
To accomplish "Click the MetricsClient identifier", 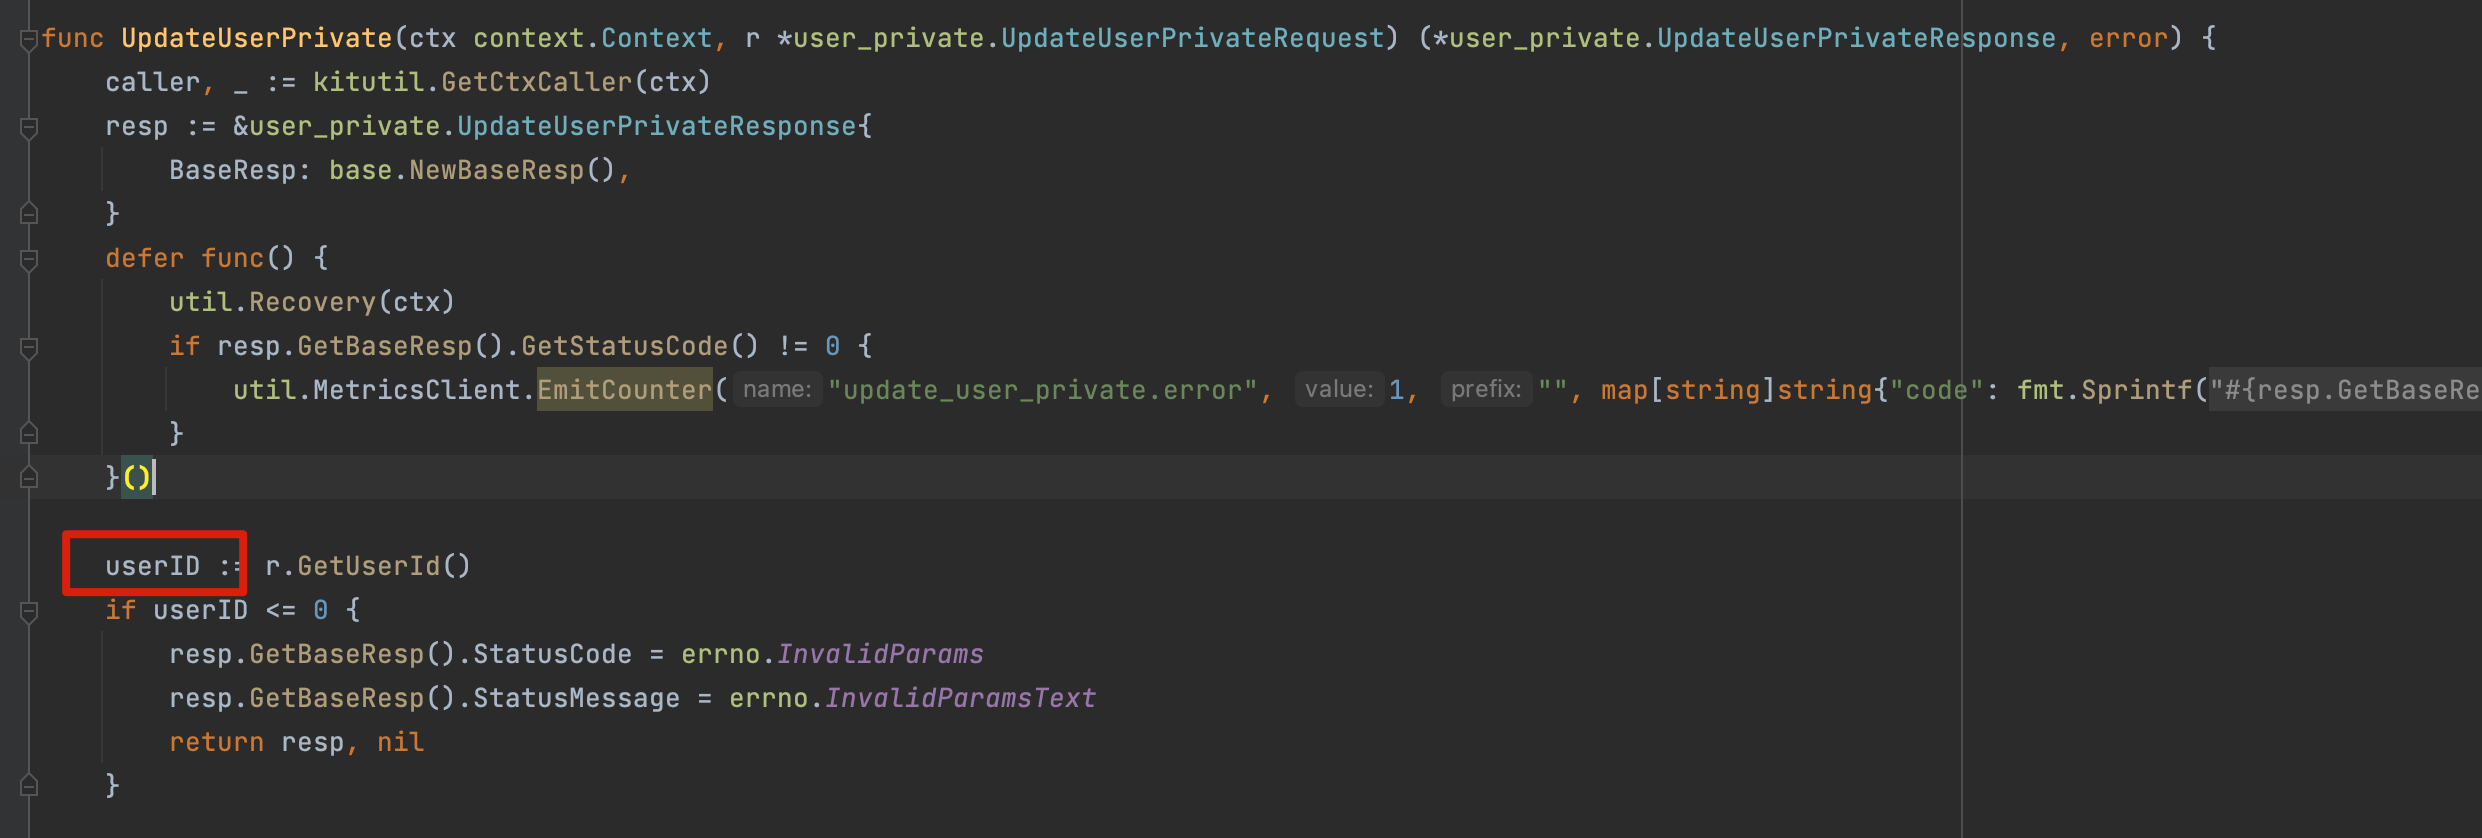I will pyautogui.click(x=417, y=390).
